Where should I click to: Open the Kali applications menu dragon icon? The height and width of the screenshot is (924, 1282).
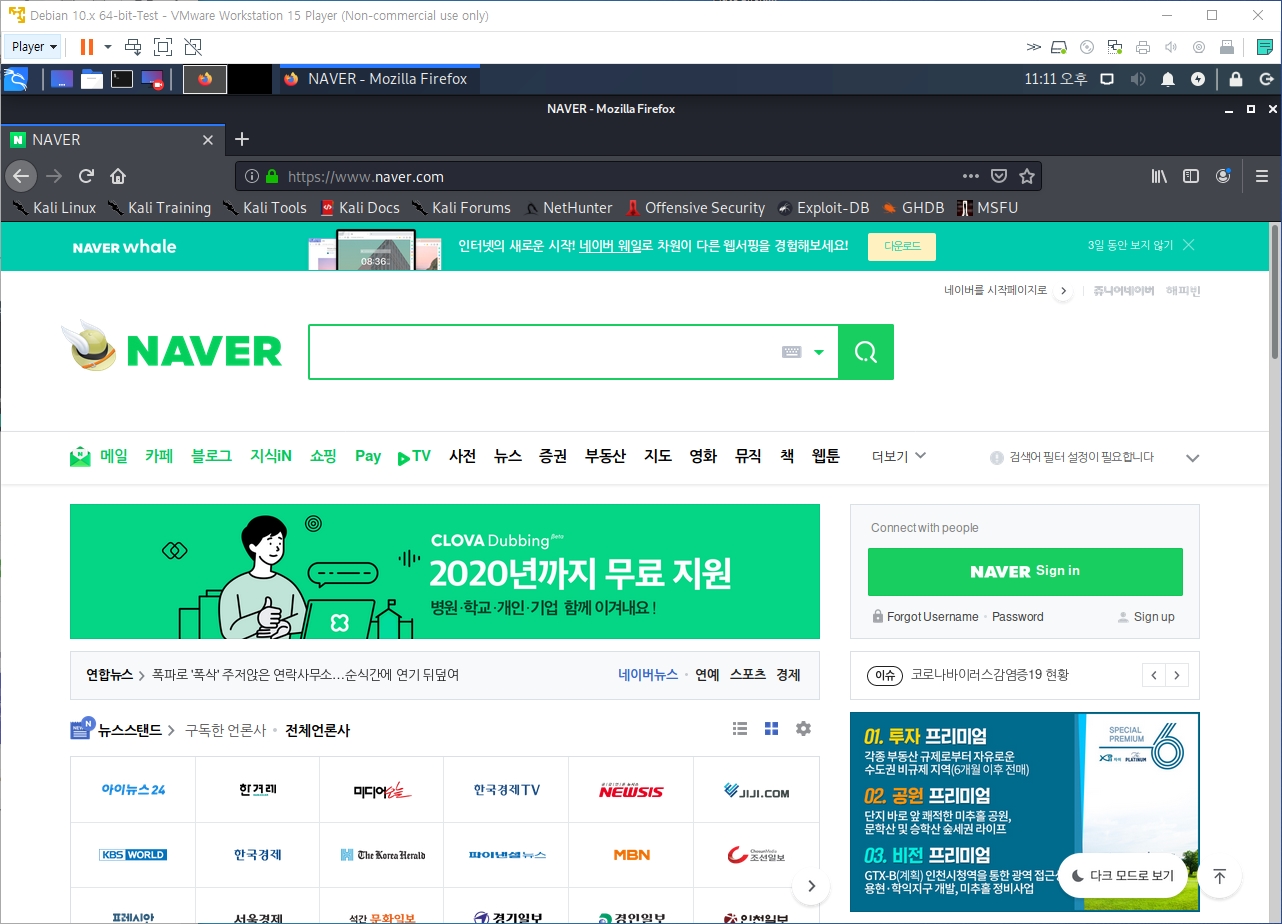pos(16,79)
